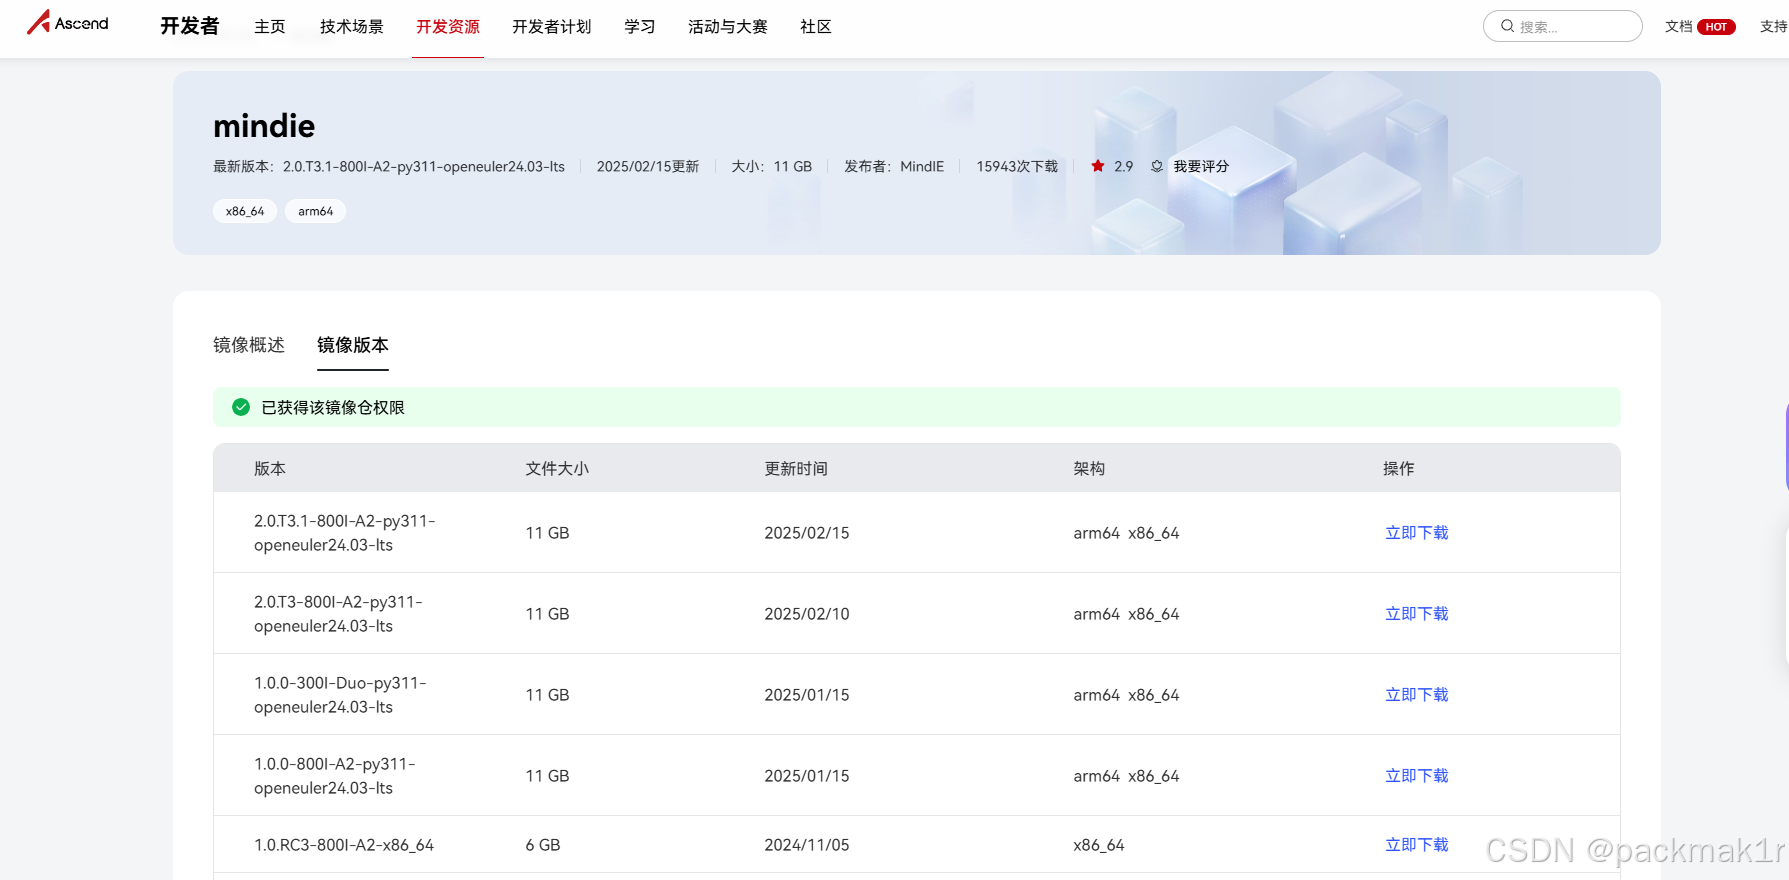Select the x86_64 tag

[x=245, y=211]
